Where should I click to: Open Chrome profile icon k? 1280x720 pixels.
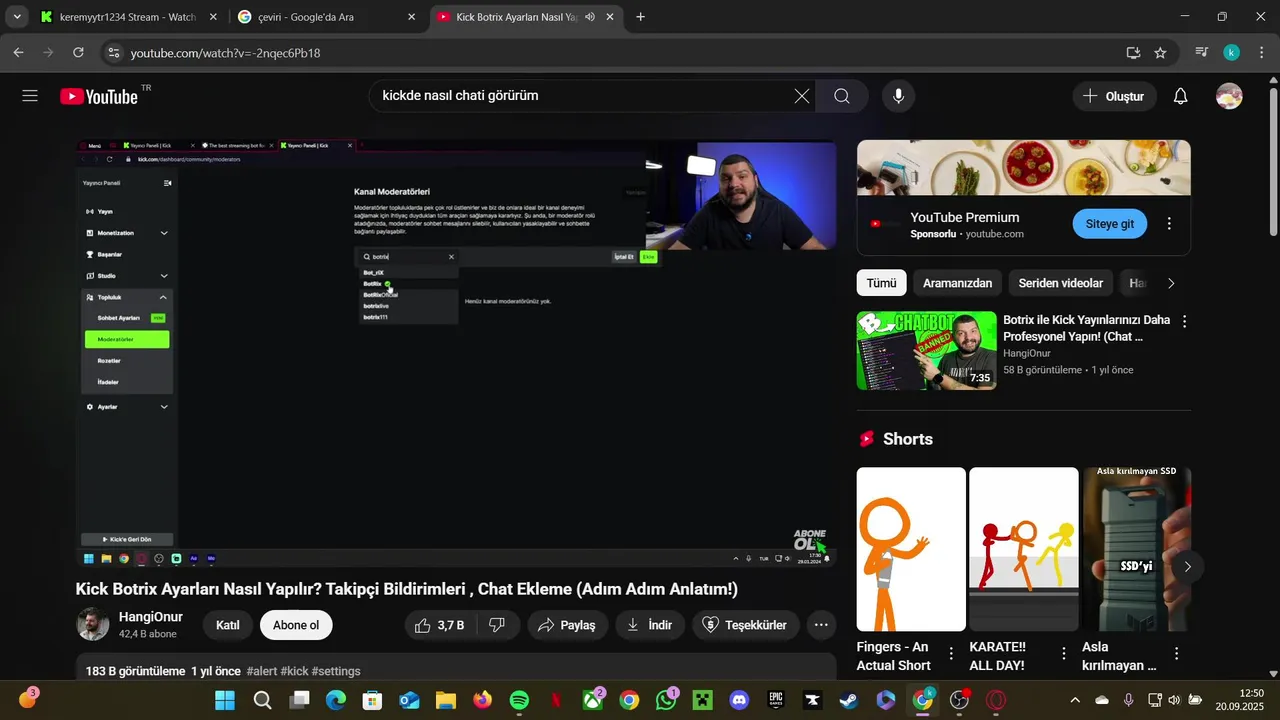tap(1232, 52)
